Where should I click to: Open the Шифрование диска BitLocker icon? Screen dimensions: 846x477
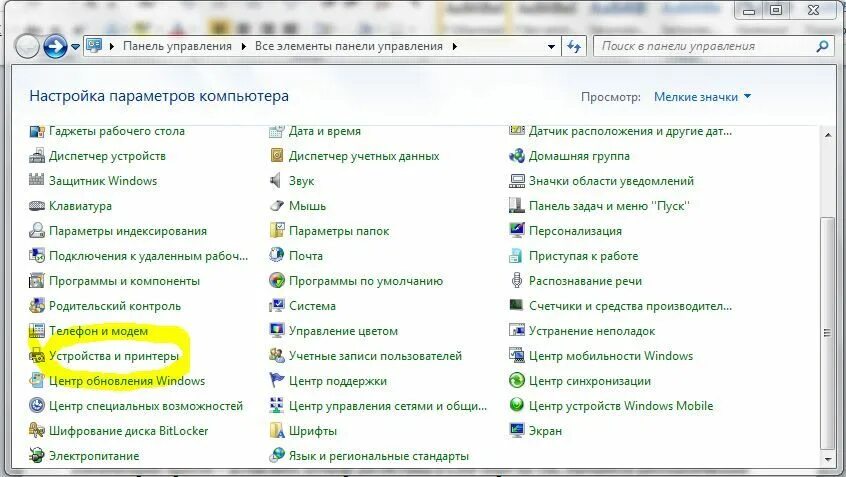(x=37, y=431)
